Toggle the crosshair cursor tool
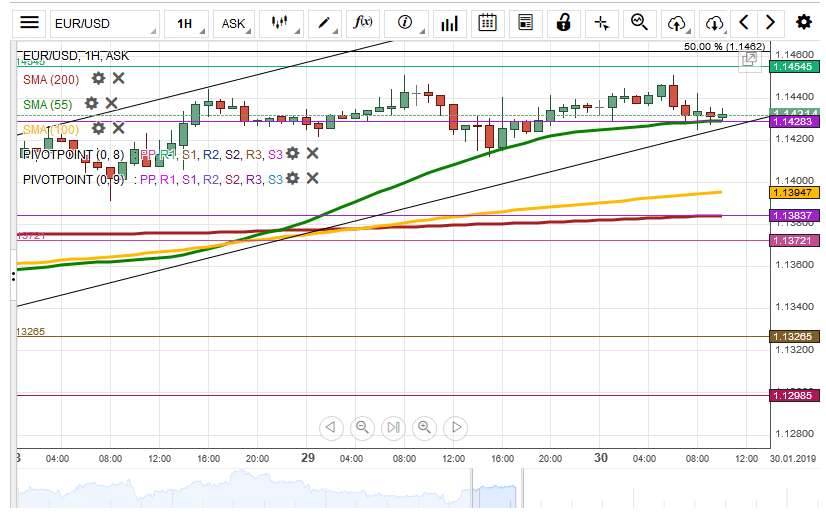The height and width of the screenshot is (515, 826). pos(601,22)
